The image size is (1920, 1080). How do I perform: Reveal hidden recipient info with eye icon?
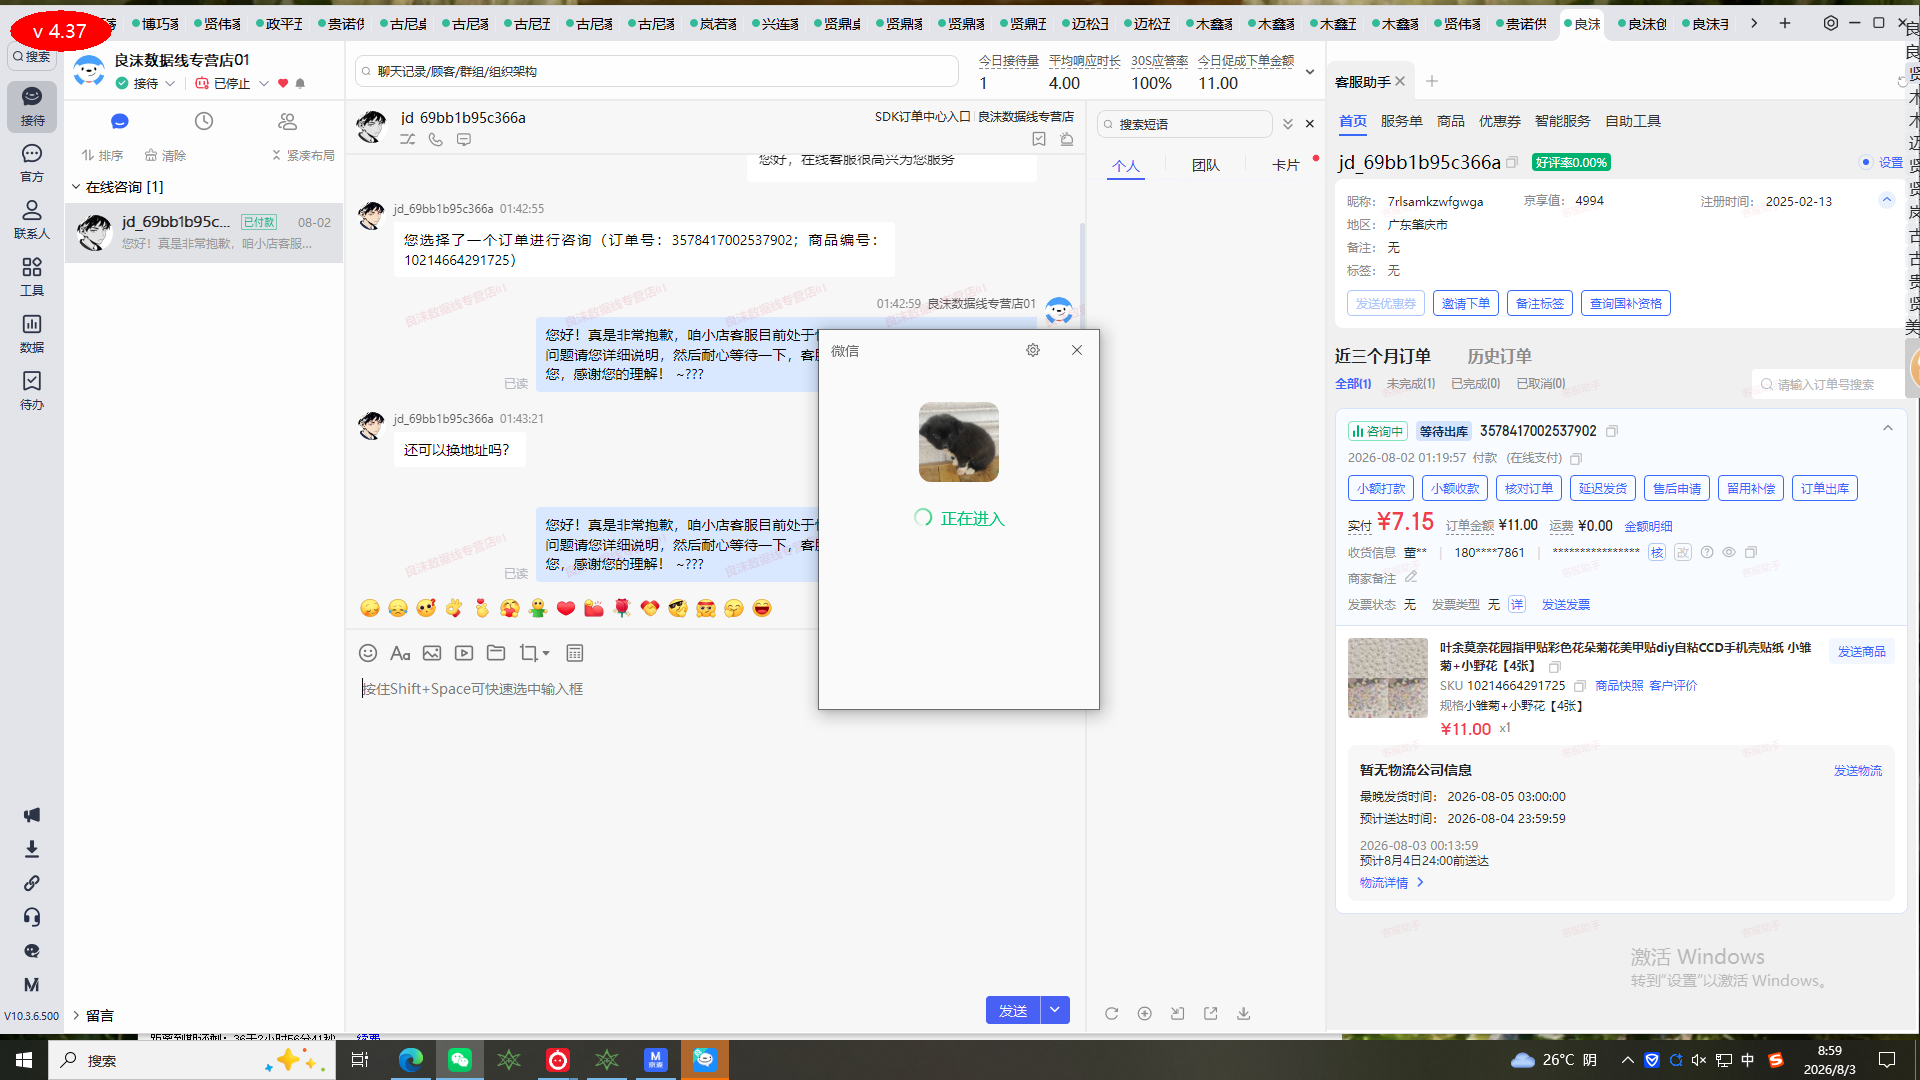(x=1729, y=552)
